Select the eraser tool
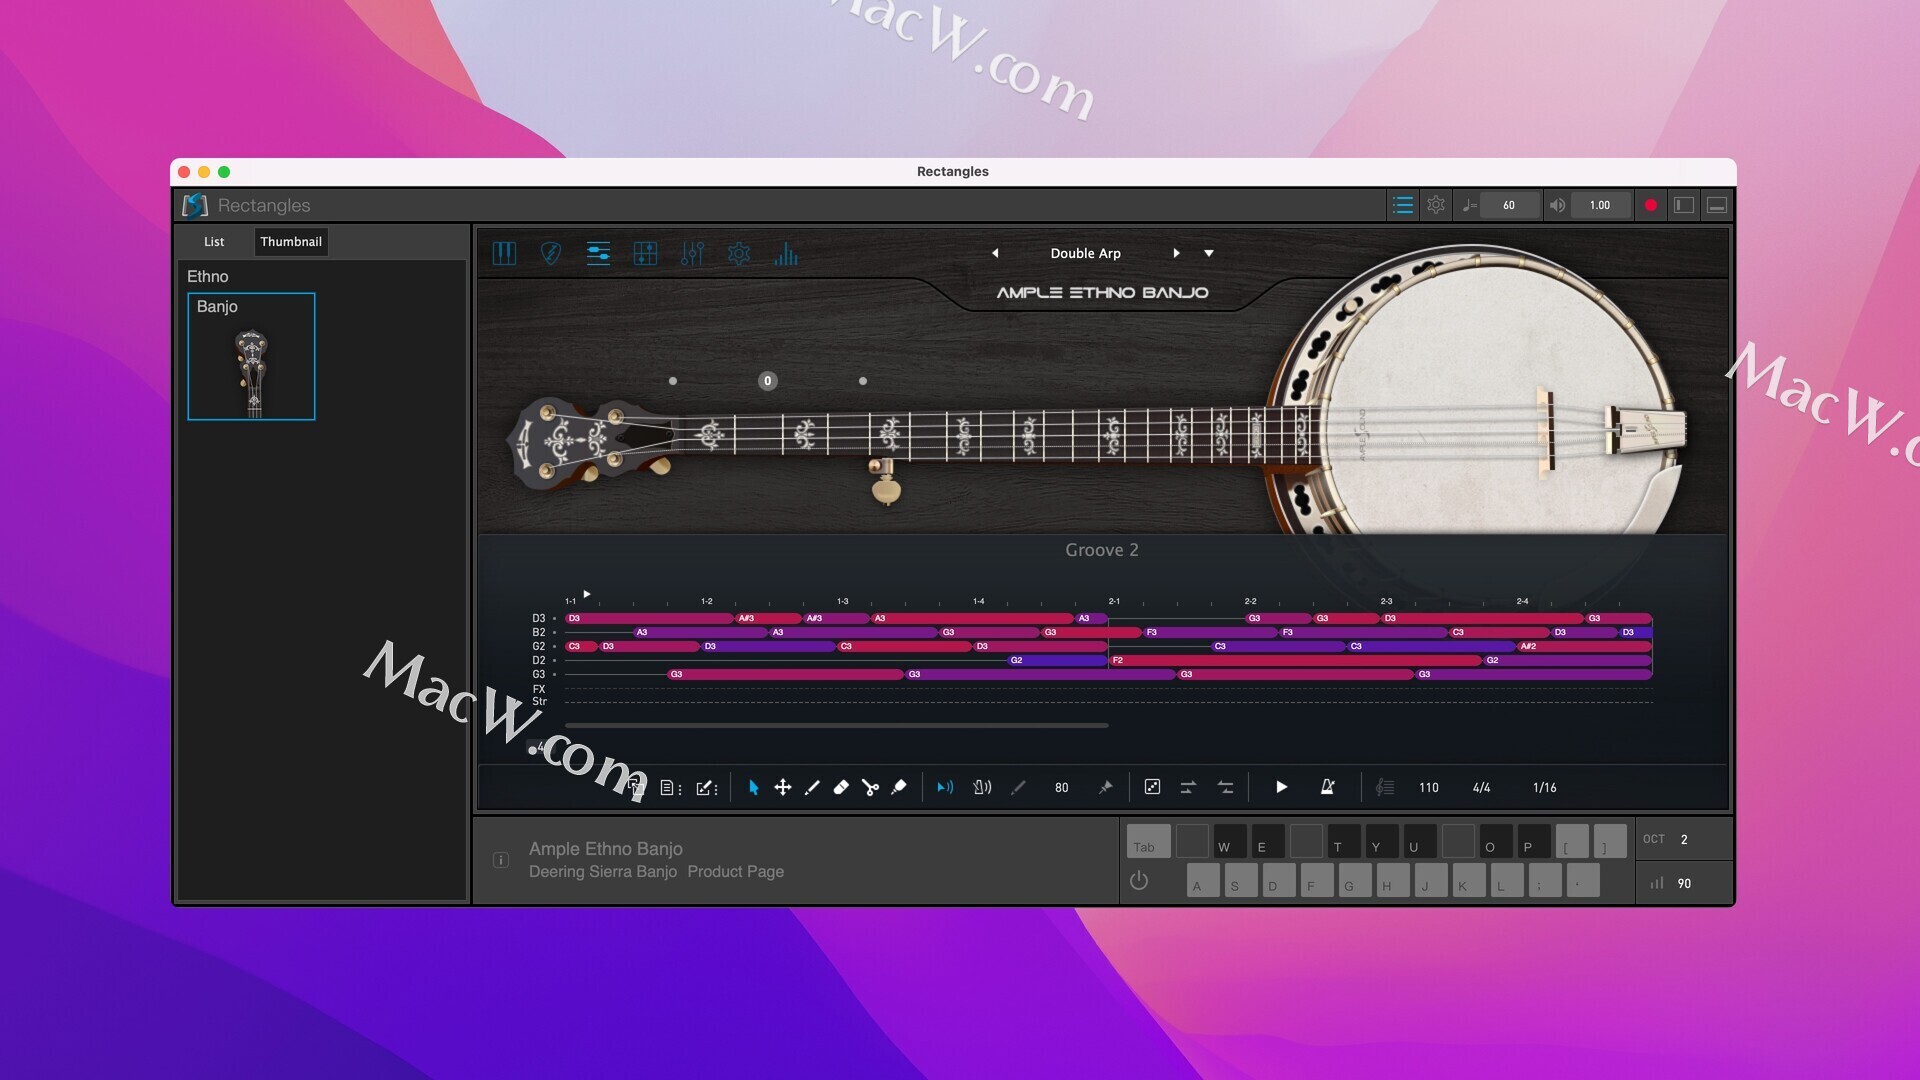Viewport: 1920px width, 1080px height. (x=841, y=788)
